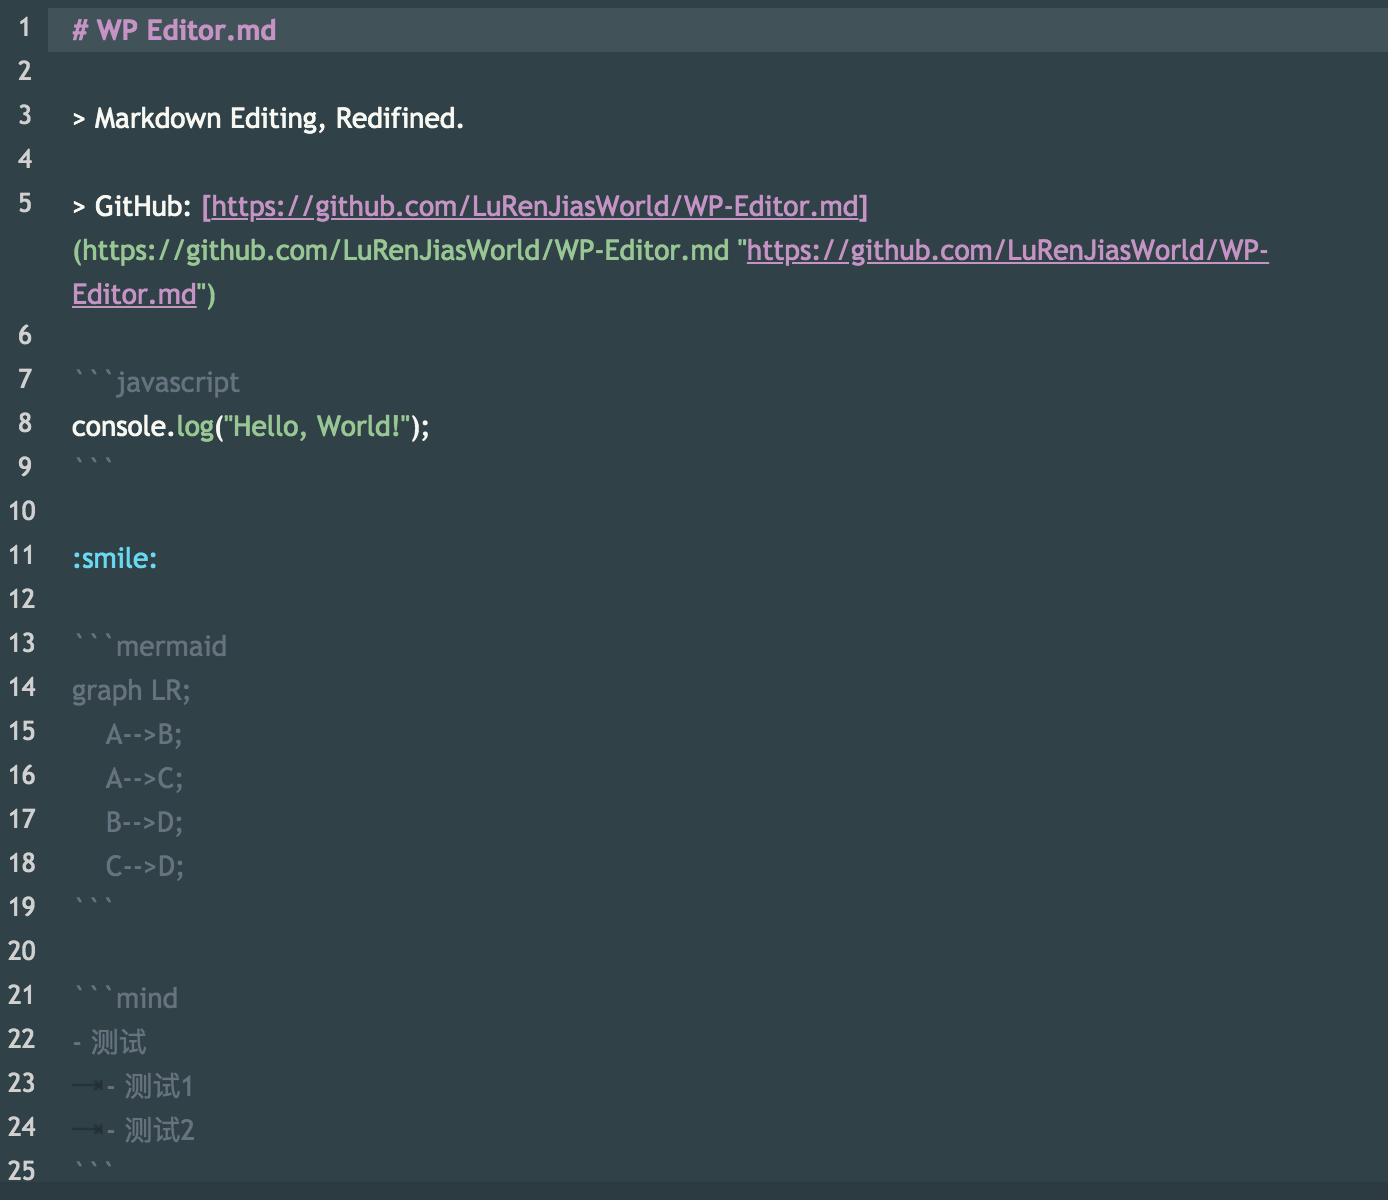Click the 'GitHub:' label on line 5

click(x=143, y=206)
